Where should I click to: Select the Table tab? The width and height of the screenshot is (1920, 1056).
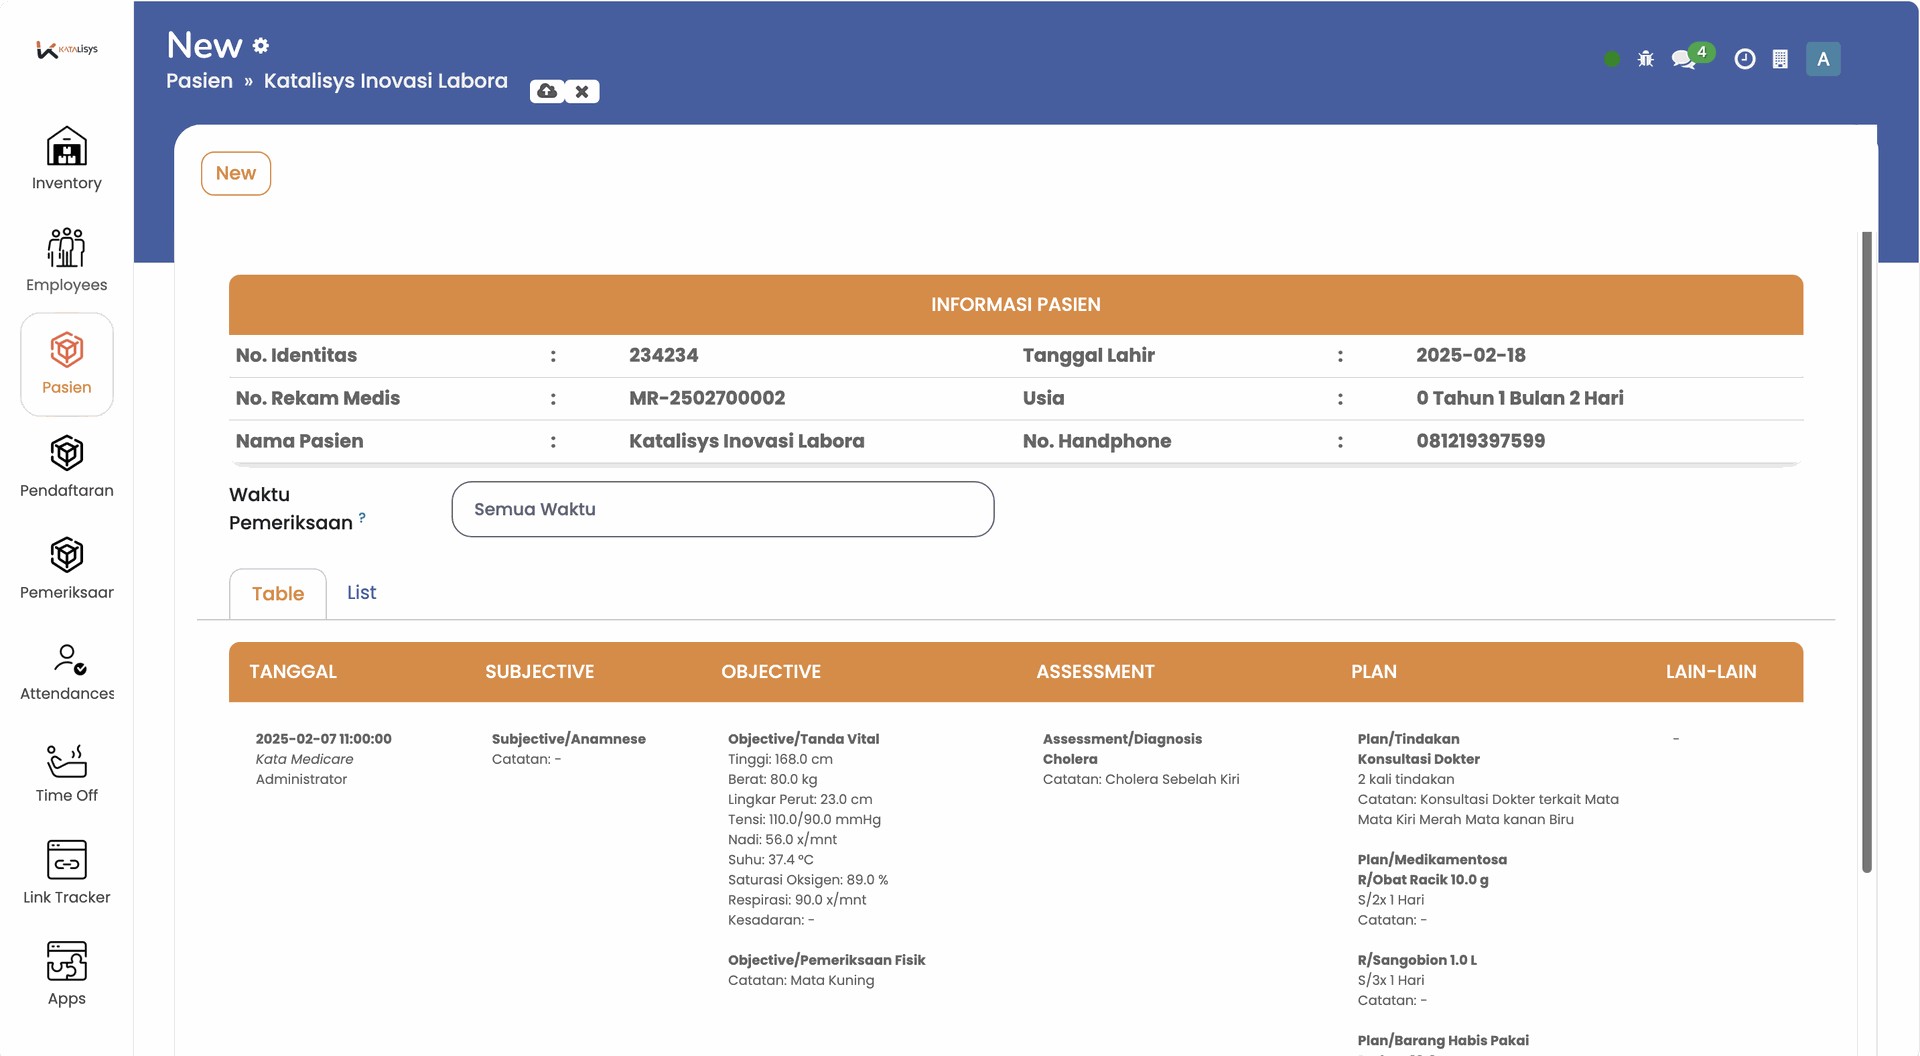click(x=278, y=594)
